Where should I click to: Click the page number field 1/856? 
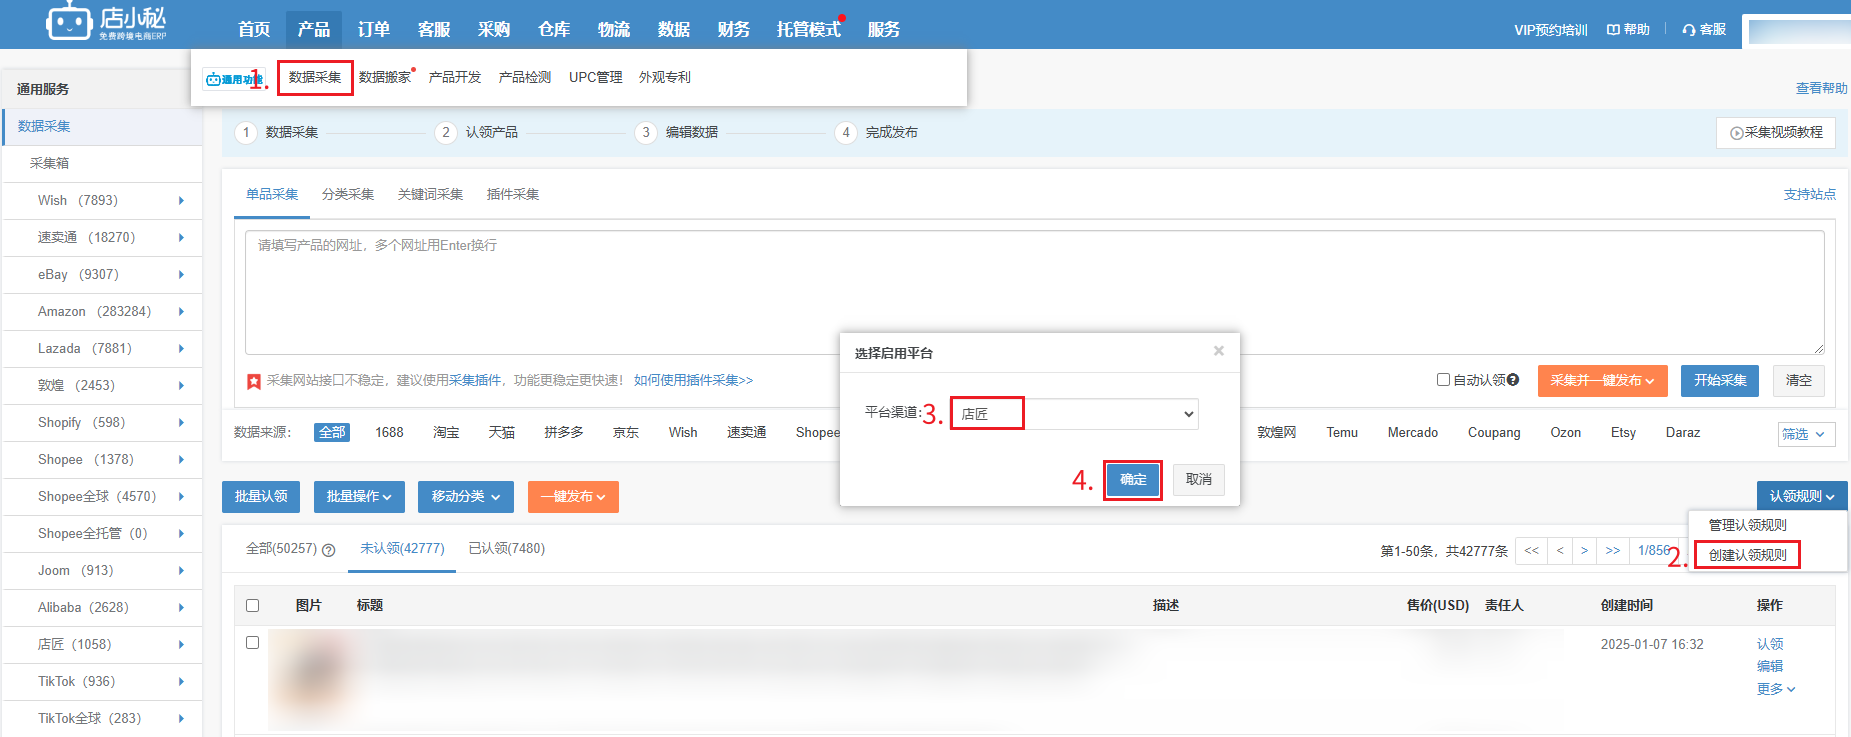[1654, 551]
